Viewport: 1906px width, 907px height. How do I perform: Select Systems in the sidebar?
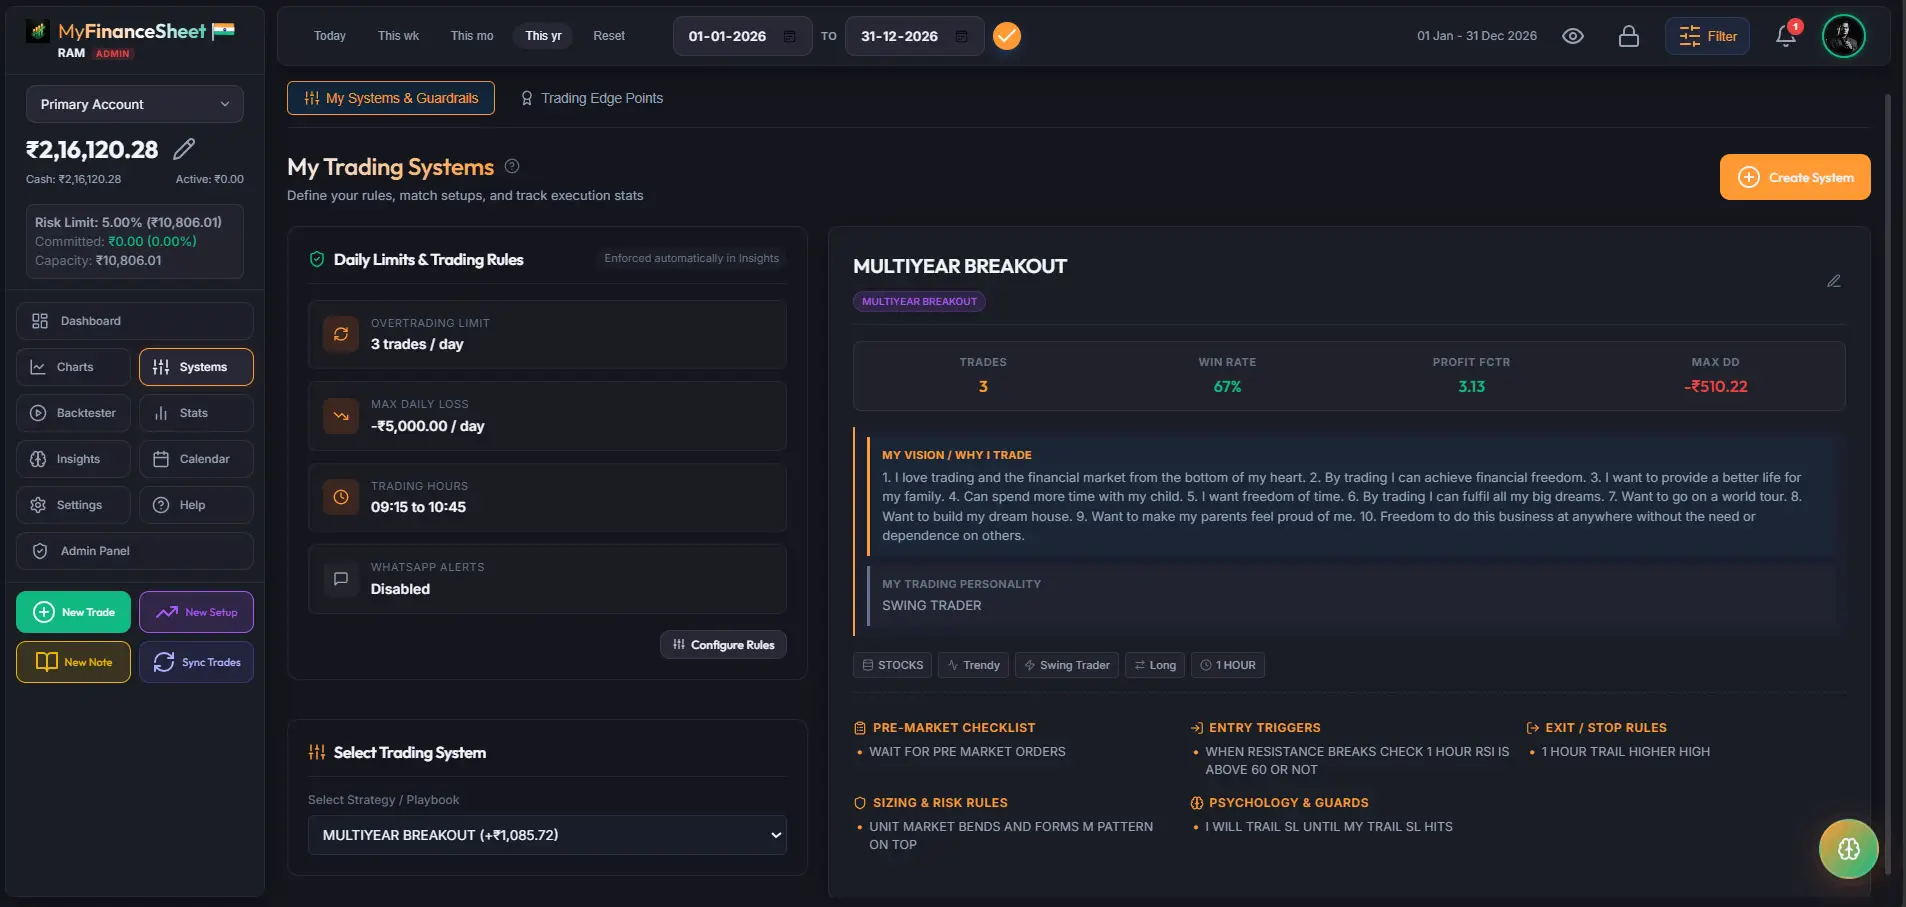tap(196, 367)
